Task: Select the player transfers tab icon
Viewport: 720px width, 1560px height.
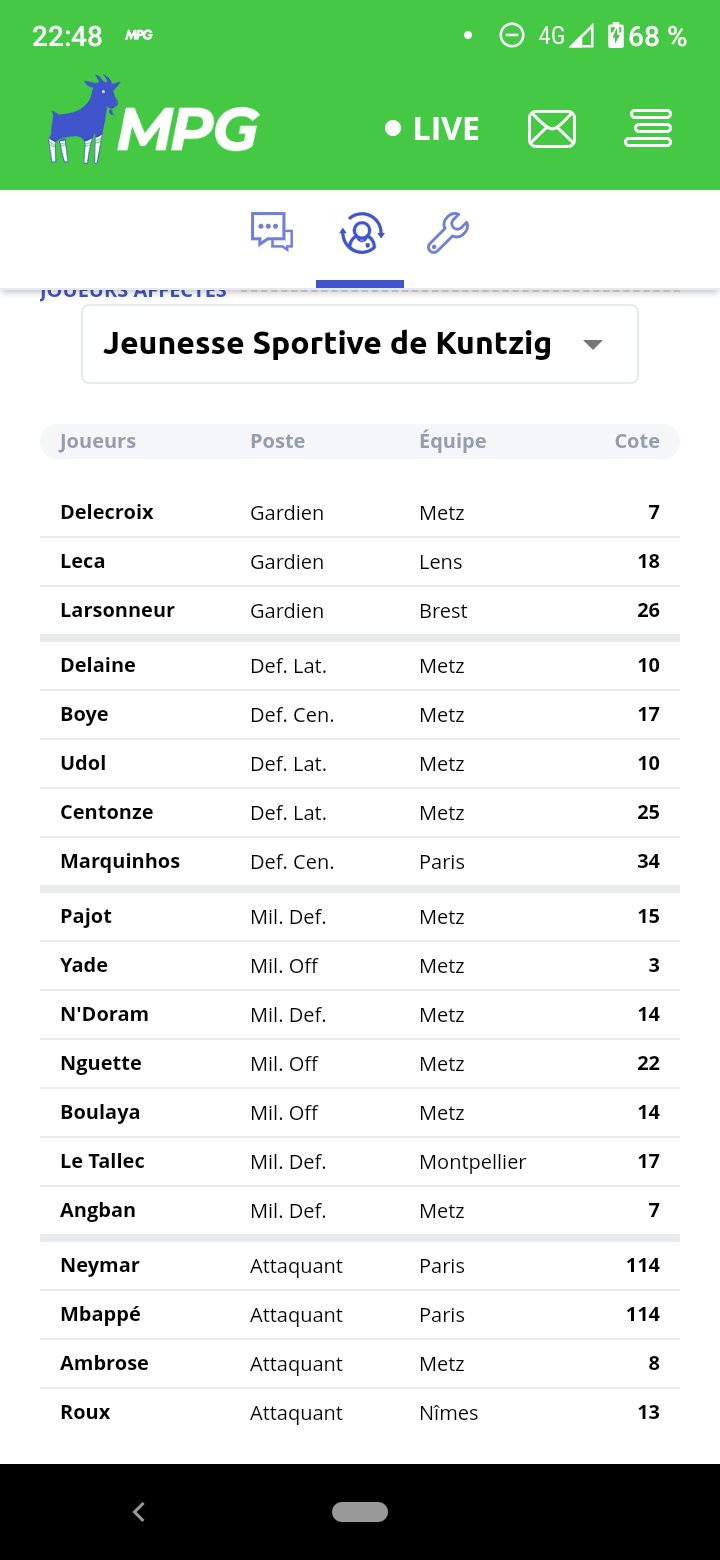Action: (x=361, y=234)
